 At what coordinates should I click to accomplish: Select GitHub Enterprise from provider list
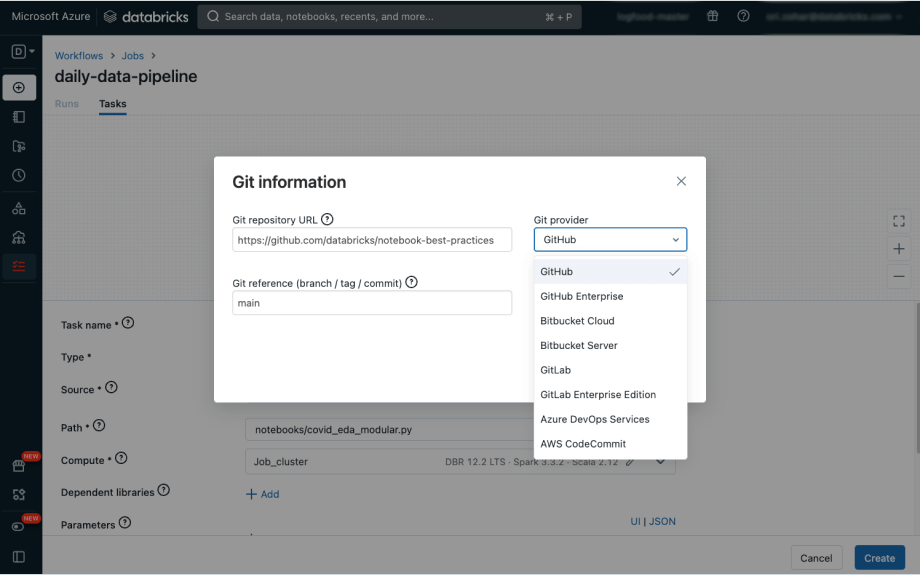click(581, 296)
